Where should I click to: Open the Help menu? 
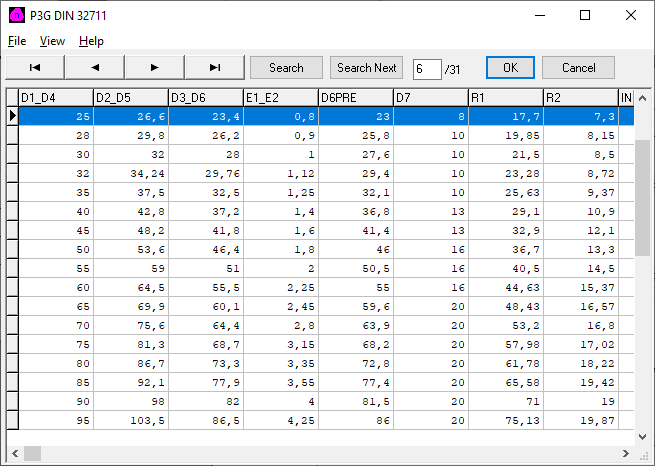pyautogui.click(x=91, y=41)
